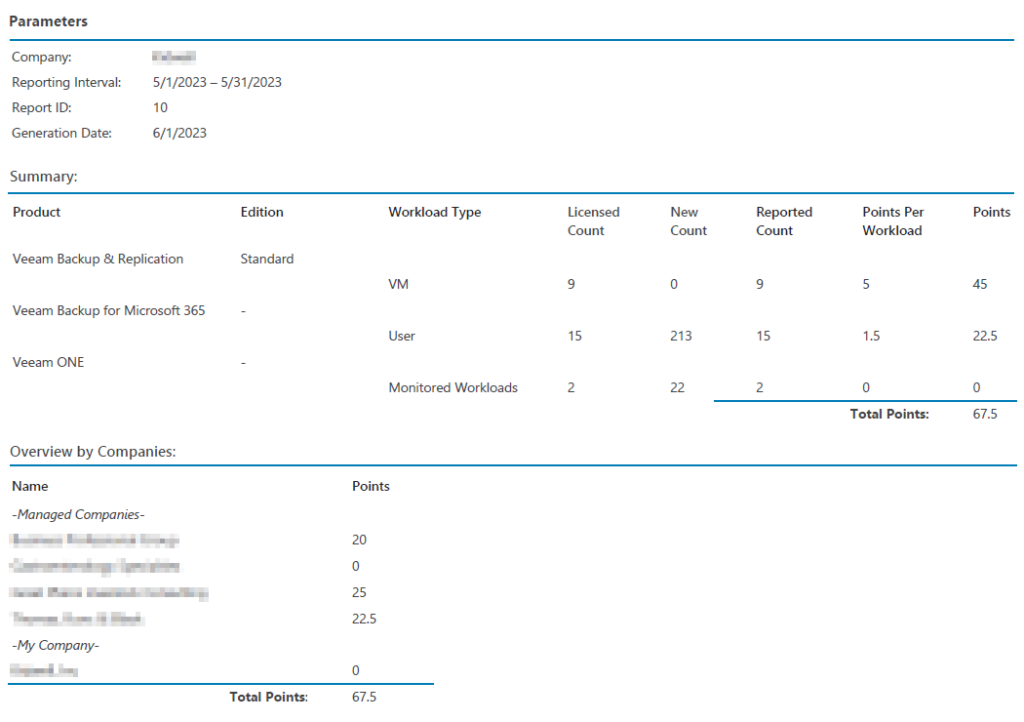Select the "Veeam Backup & Replication" product row
Image resolution: width=1024 pixels, height=722 pixels.
tap(98, 259)
